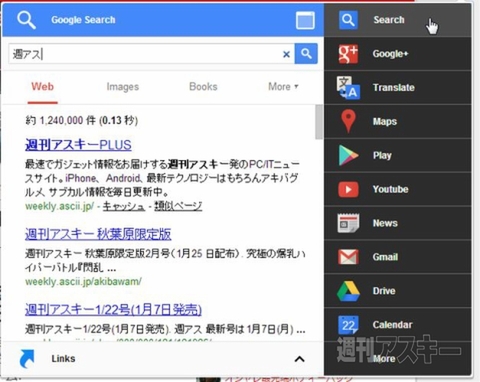
Task: Open the Play store triangle icon
Action: (348, 155)
